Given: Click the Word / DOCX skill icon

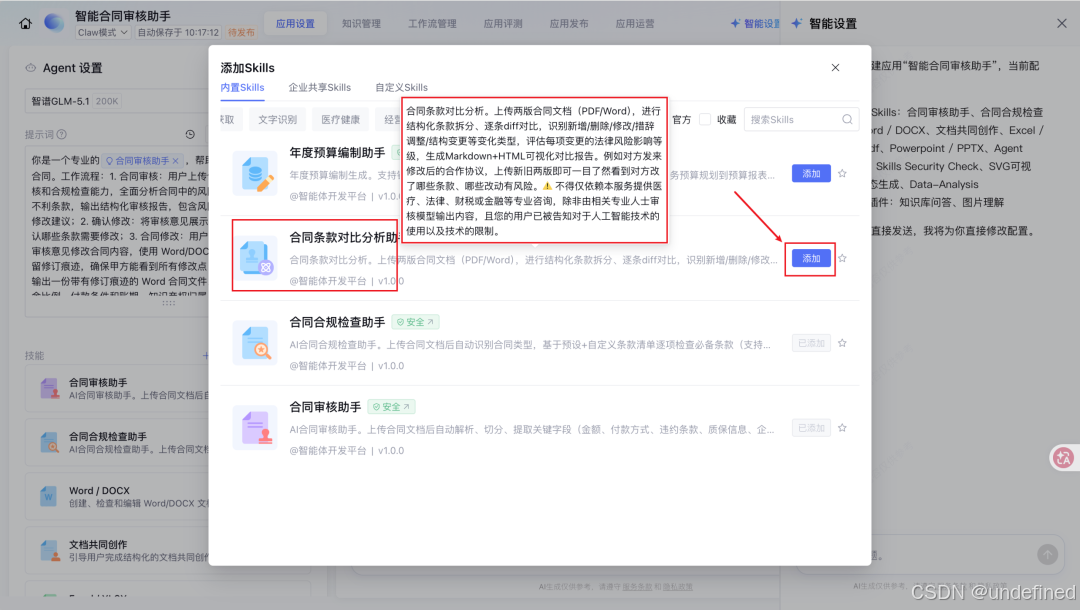Looking at the screenshot, I should 49,496.
